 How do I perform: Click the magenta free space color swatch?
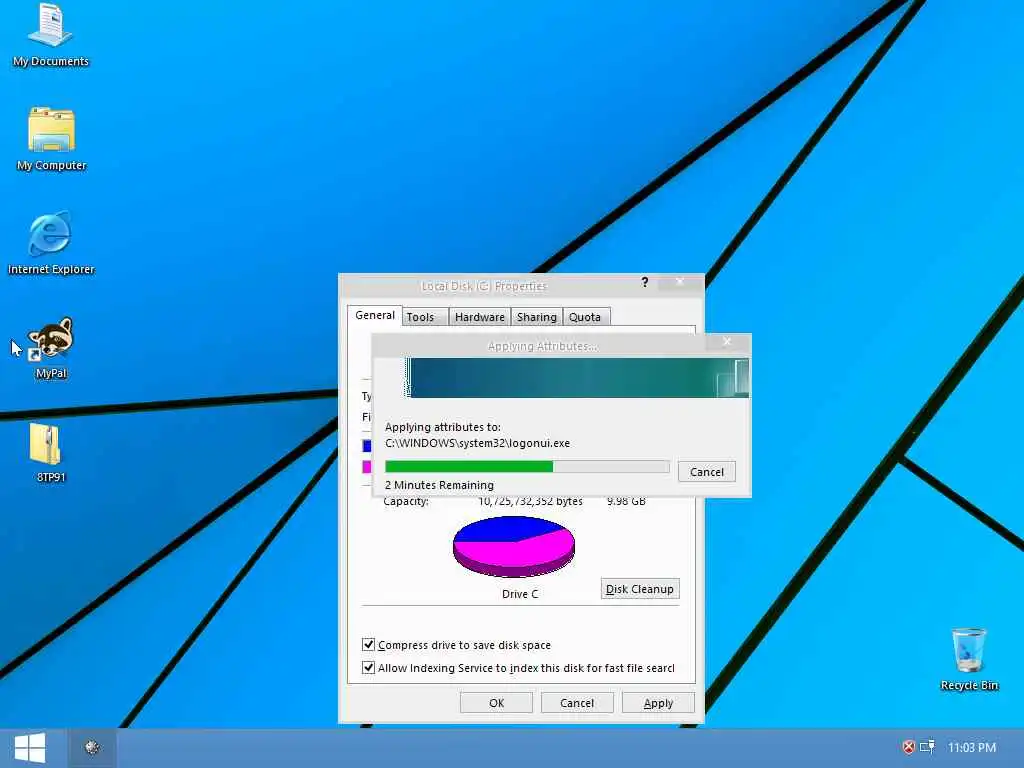367,467
